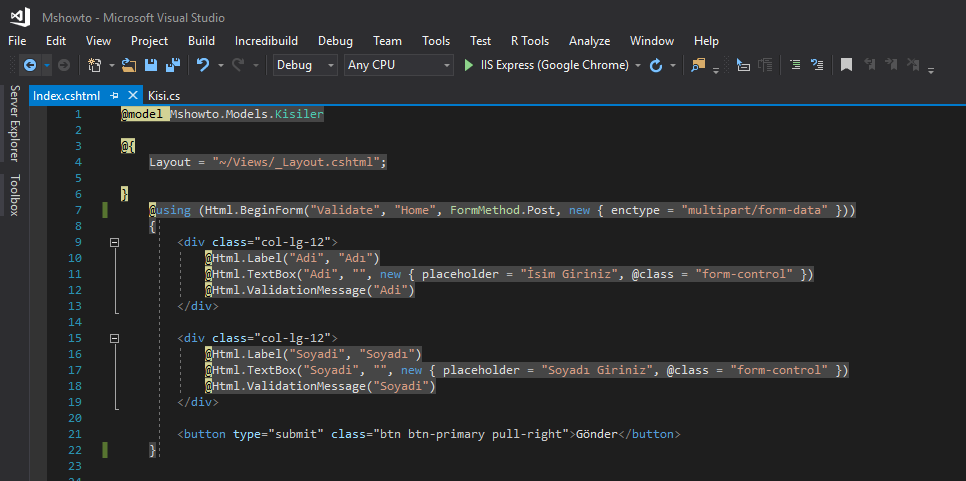Open the Debug configuration dropdown
The width and height of the screenshot is (966, 481).
[x=305, y=65]
